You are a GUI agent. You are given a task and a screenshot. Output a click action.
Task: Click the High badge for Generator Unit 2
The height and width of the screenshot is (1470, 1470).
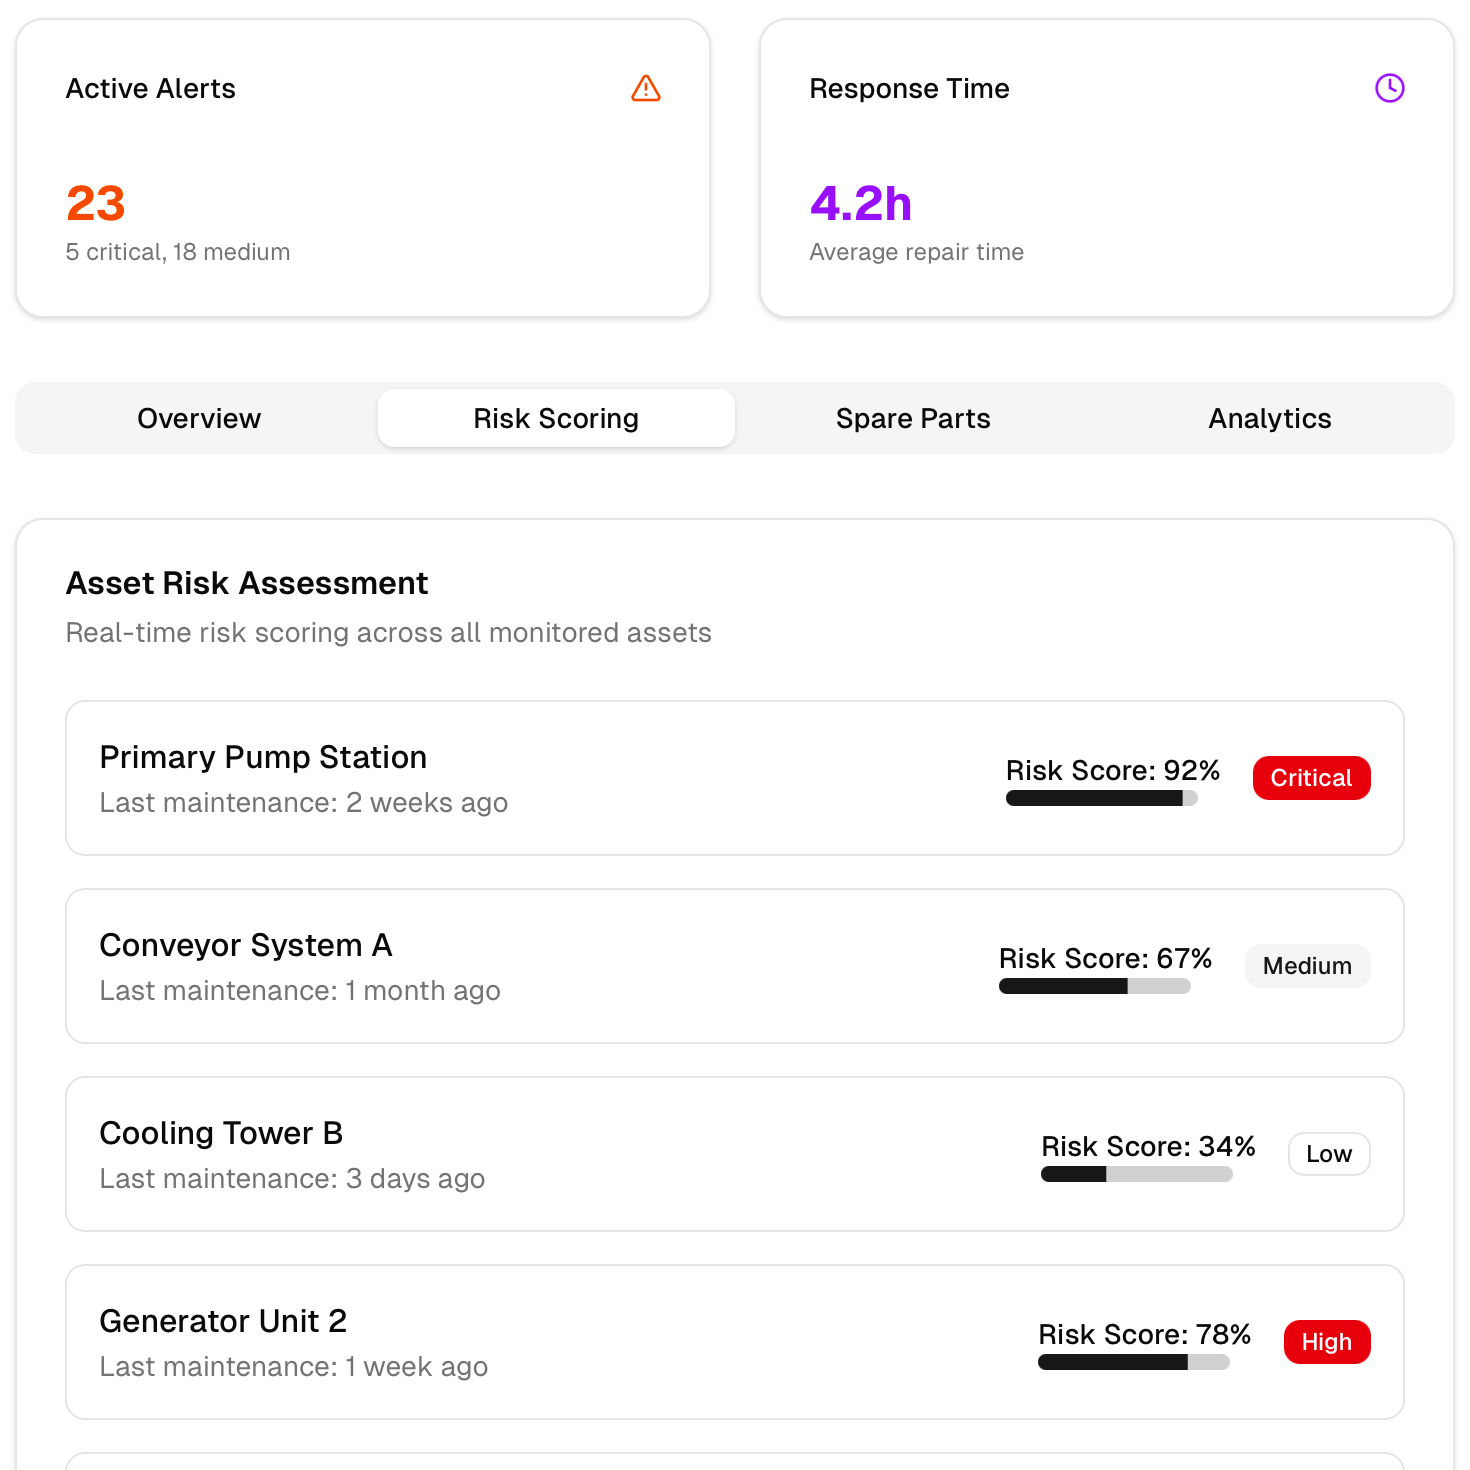click(1327, 1342)
